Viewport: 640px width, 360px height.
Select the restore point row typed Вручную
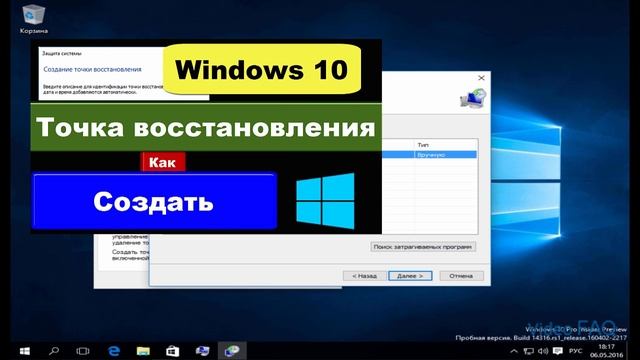tap(429, 155)
